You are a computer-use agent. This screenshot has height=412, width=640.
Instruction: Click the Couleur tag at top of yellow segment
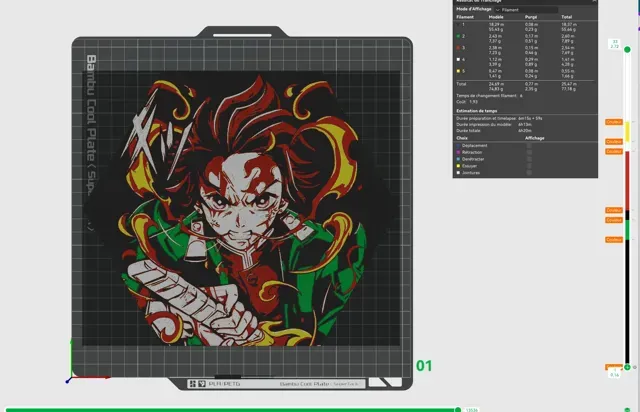coord(613,122)
